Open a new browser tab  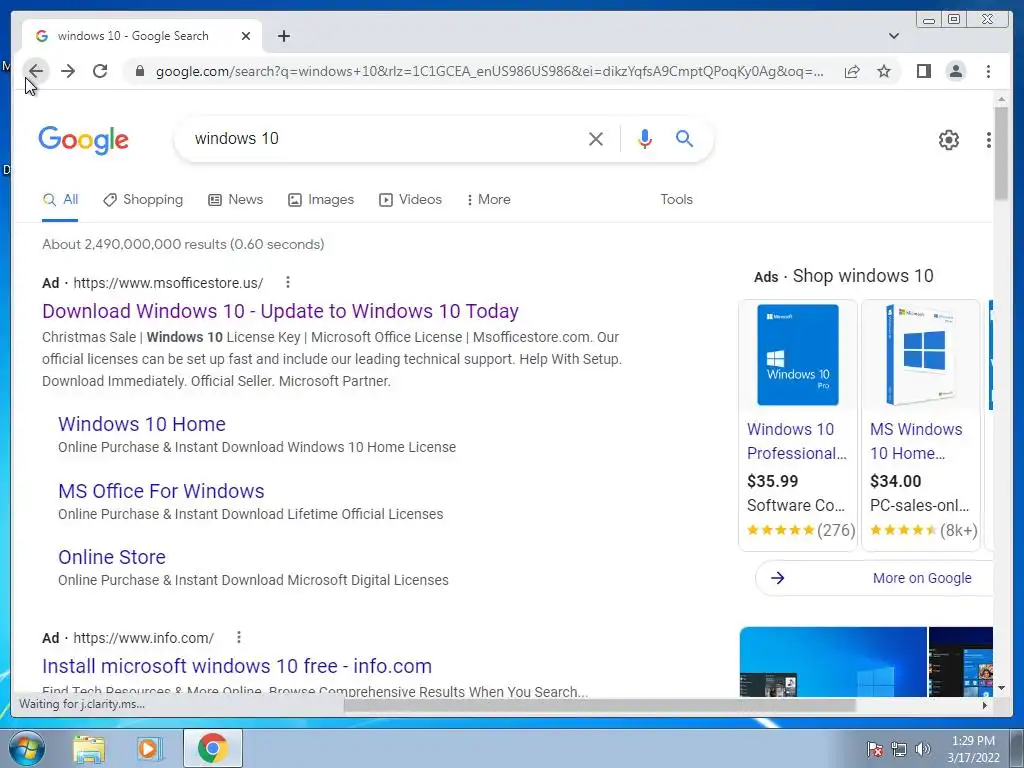click(x=283, y=36)
